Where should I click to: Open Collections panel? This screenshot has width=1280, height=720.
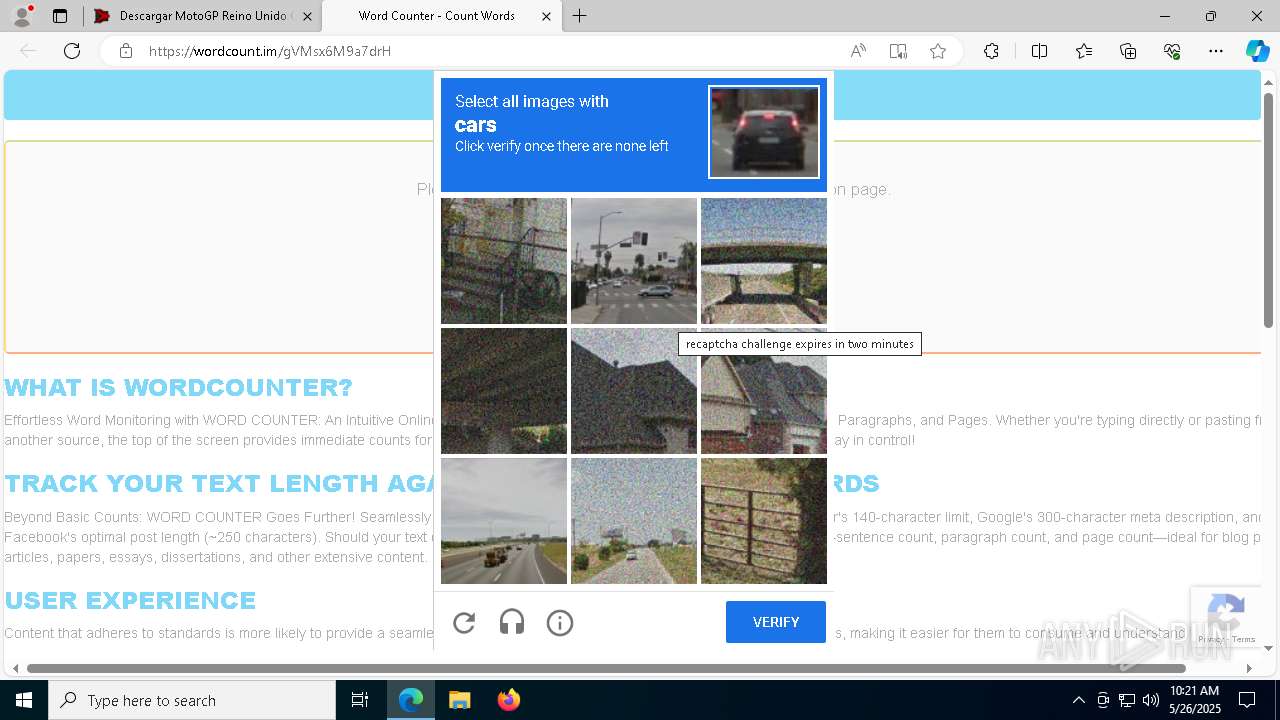pyautogui.click(x=1128, y=51)
